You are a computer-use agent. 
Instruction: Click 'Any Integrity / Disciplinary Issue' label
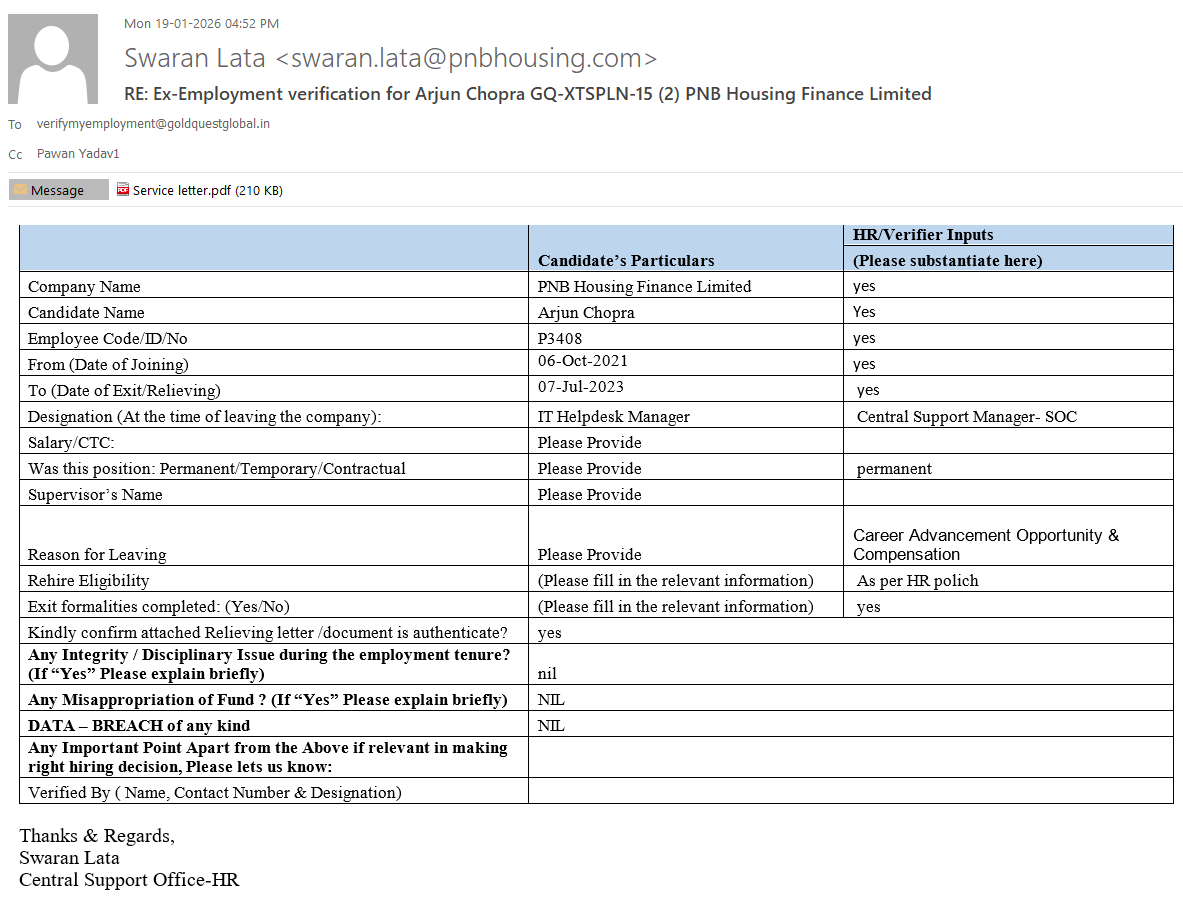(x=269, y=664)
